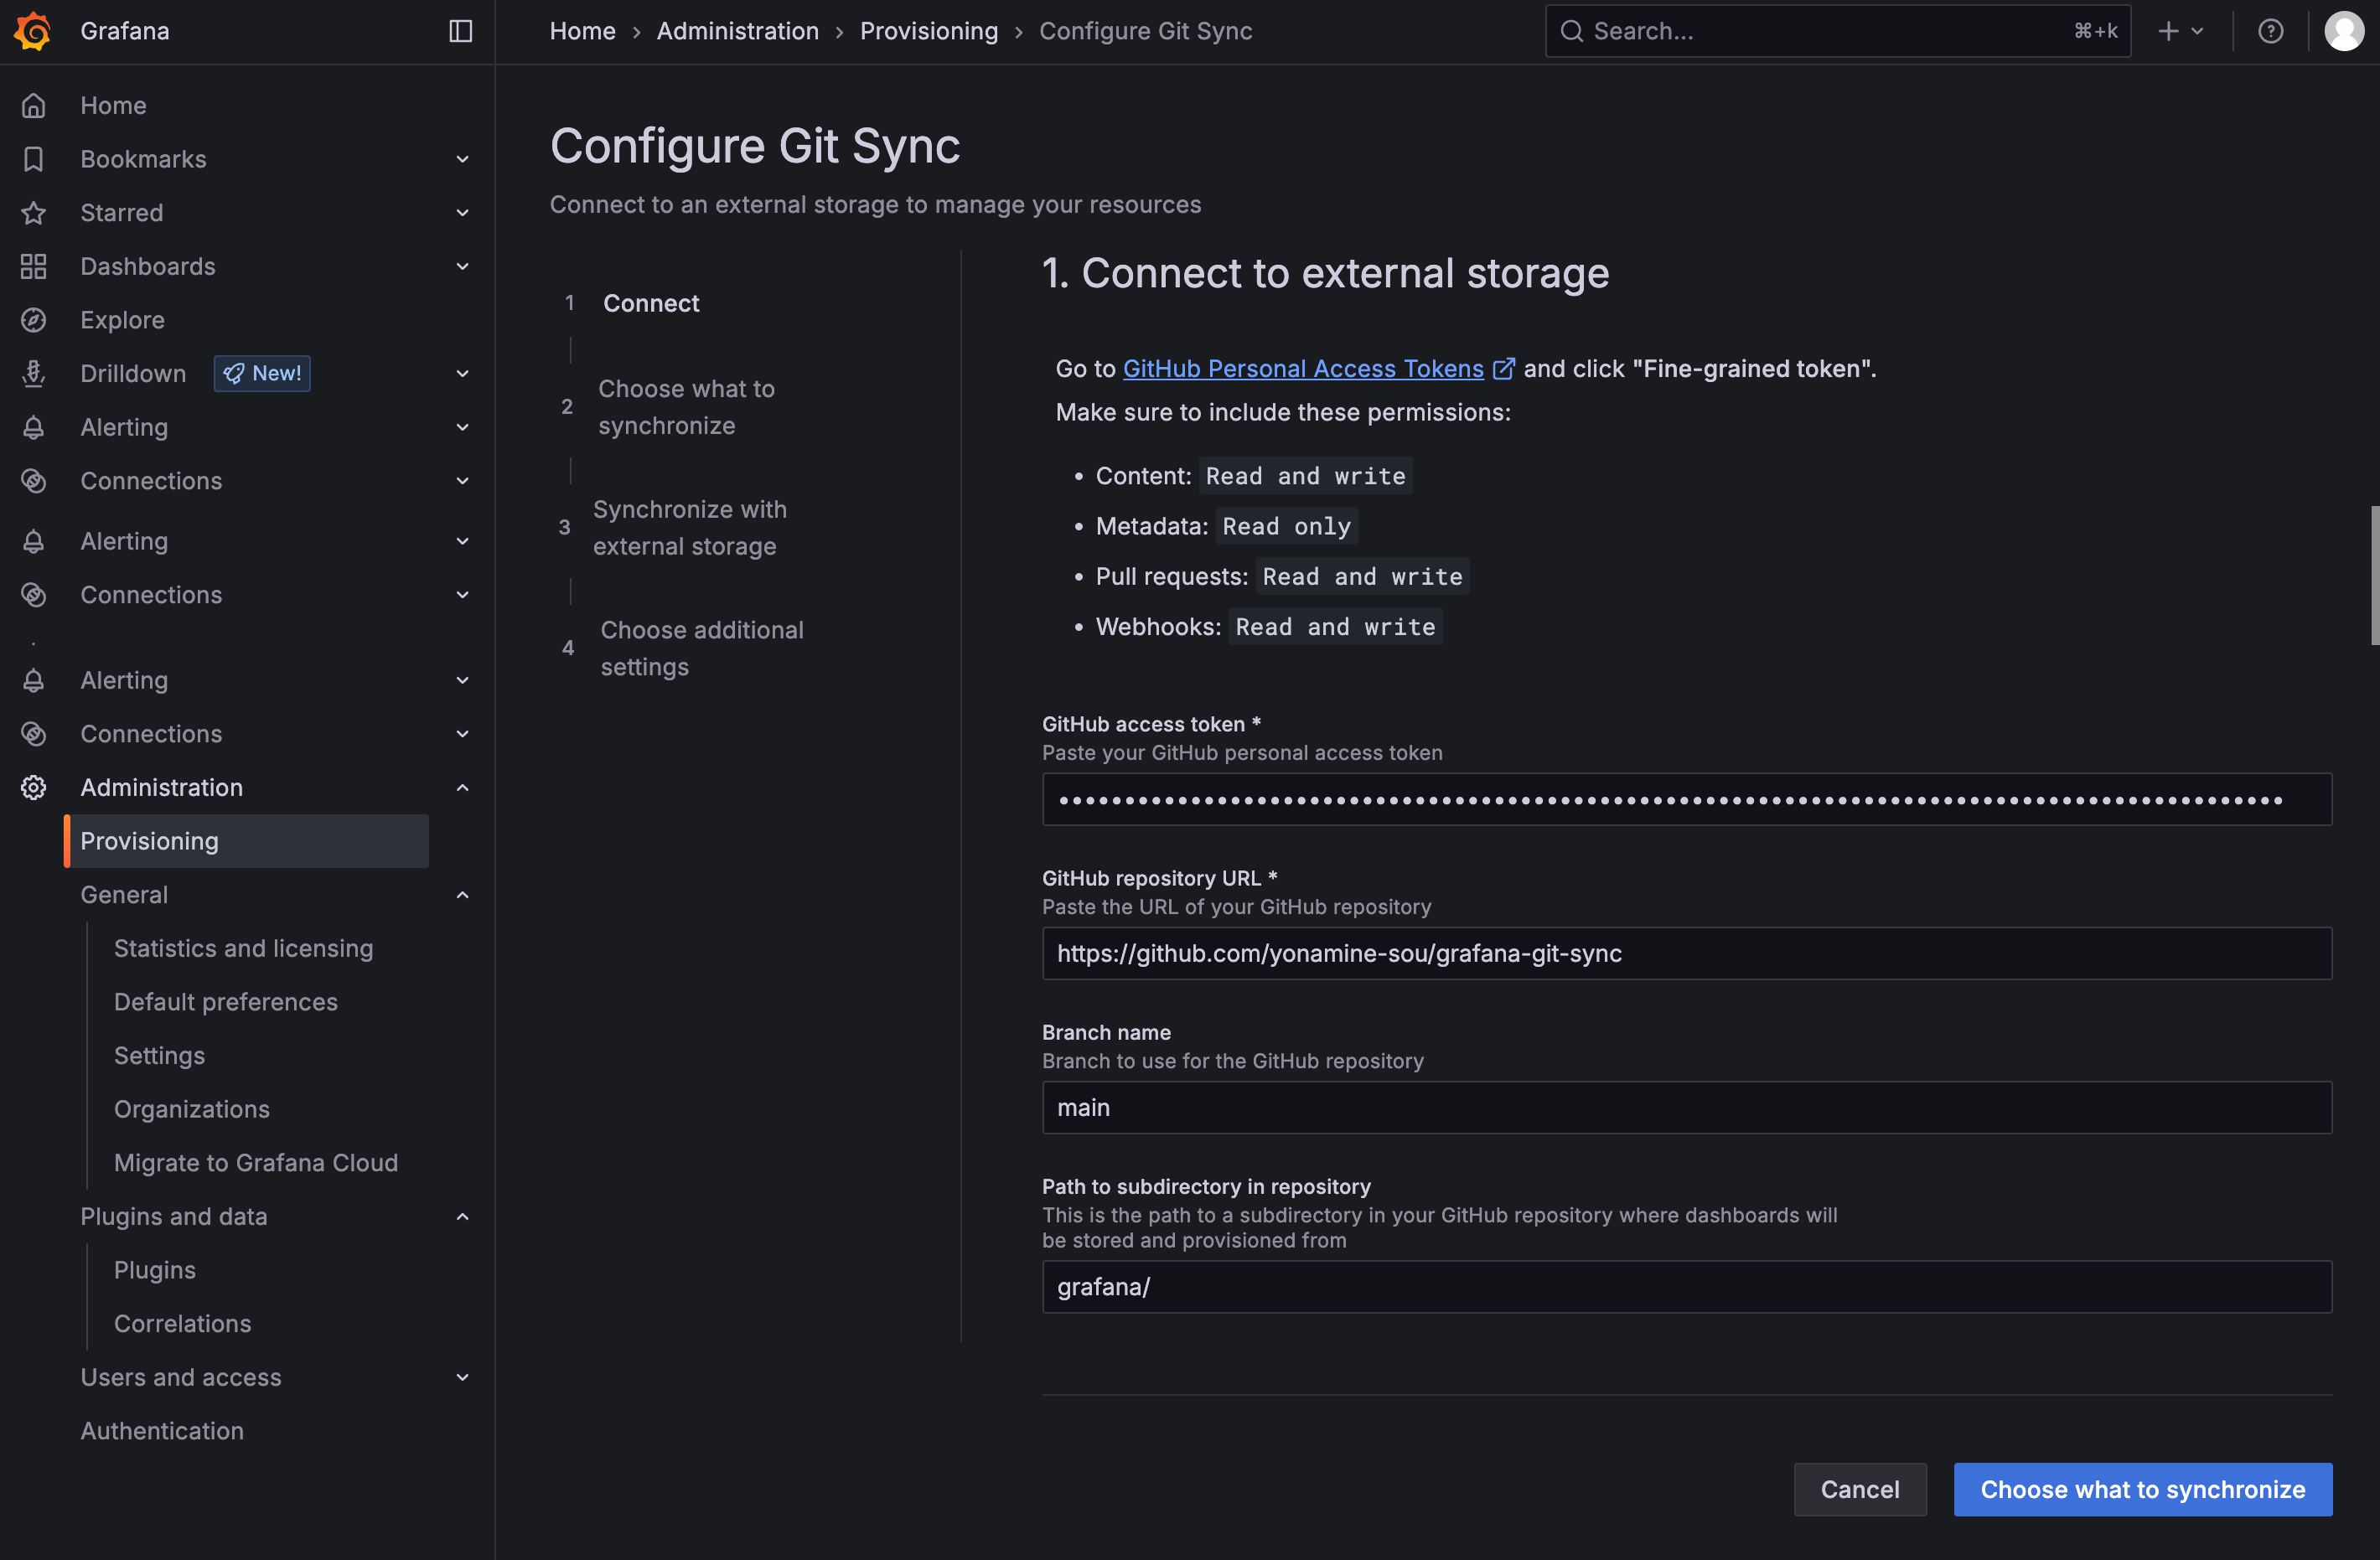This screenshot has height=1560, width=2380.
Task: Select step 3 Synchronize with external storage
Action: coord(689,527)
